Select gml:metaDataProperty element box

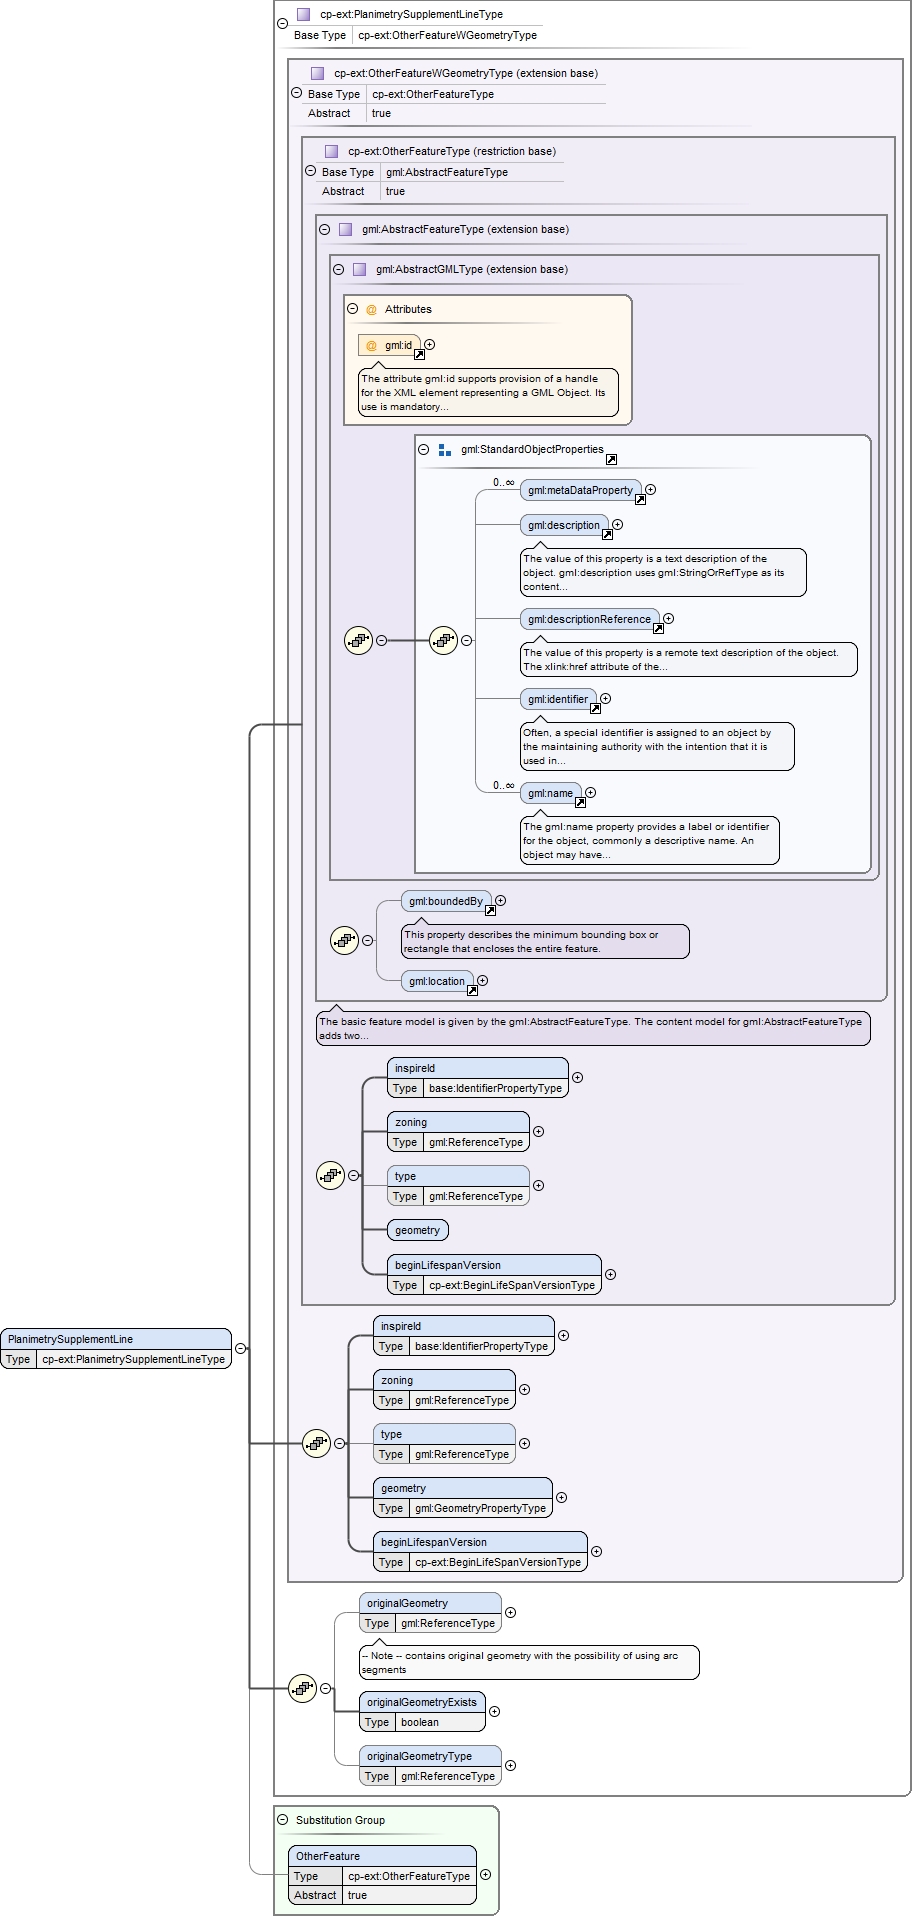pyautogui.click(x=581, y=490)
